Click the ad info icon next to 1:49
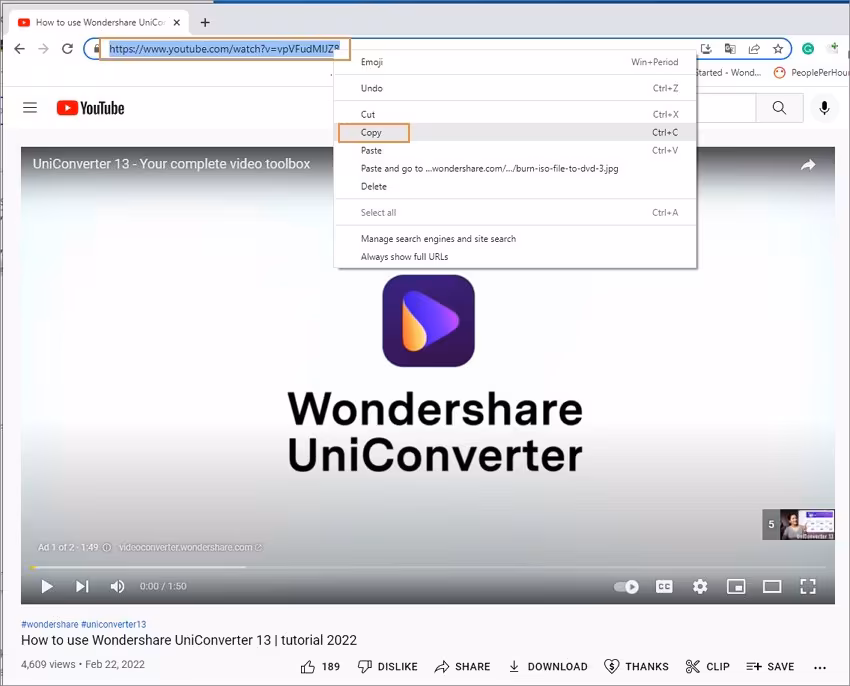 coord(107,547)
